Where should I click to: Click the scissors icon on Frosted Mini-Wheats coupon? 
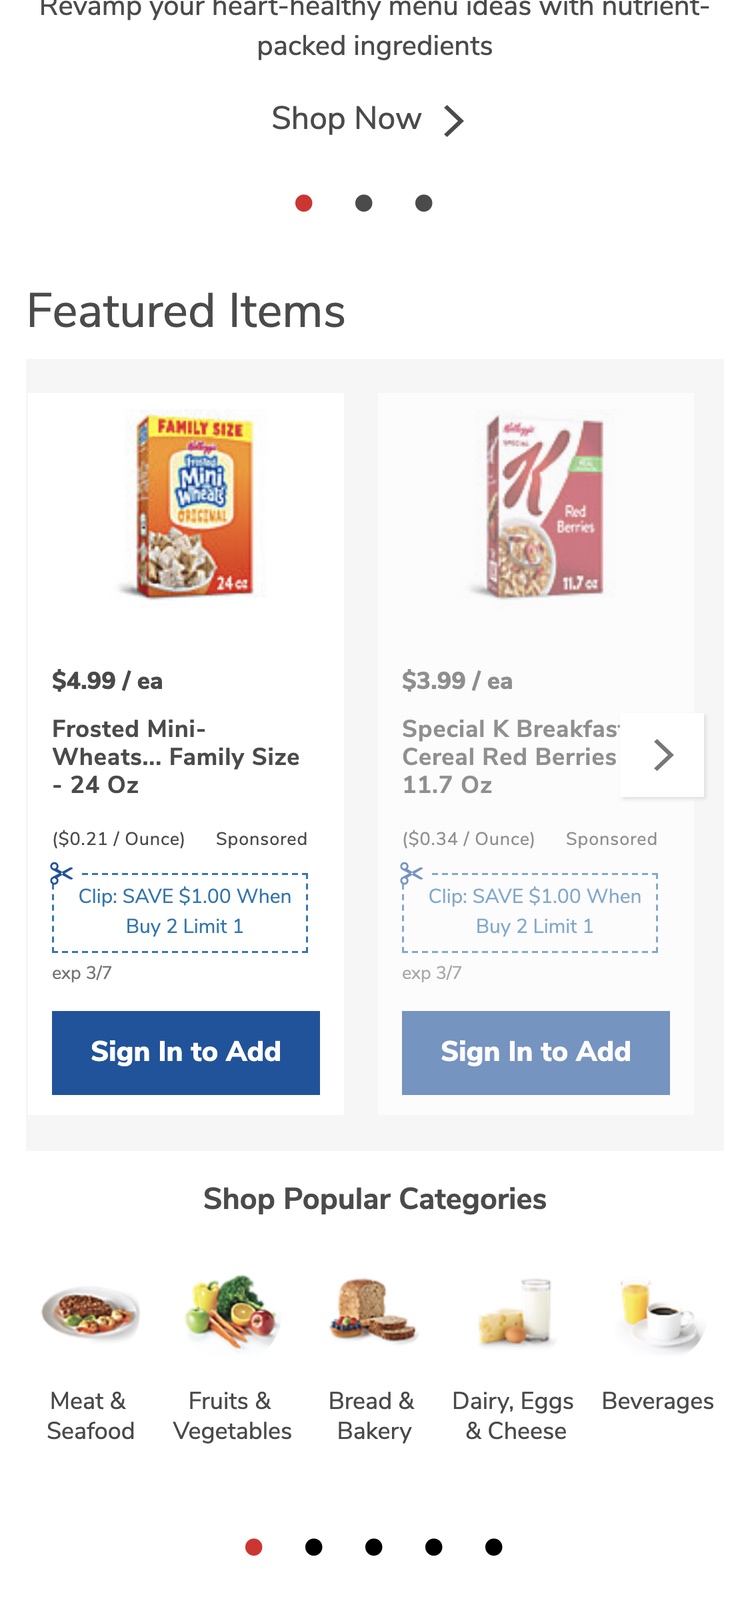pyautogui.click(x=62, y=875)
